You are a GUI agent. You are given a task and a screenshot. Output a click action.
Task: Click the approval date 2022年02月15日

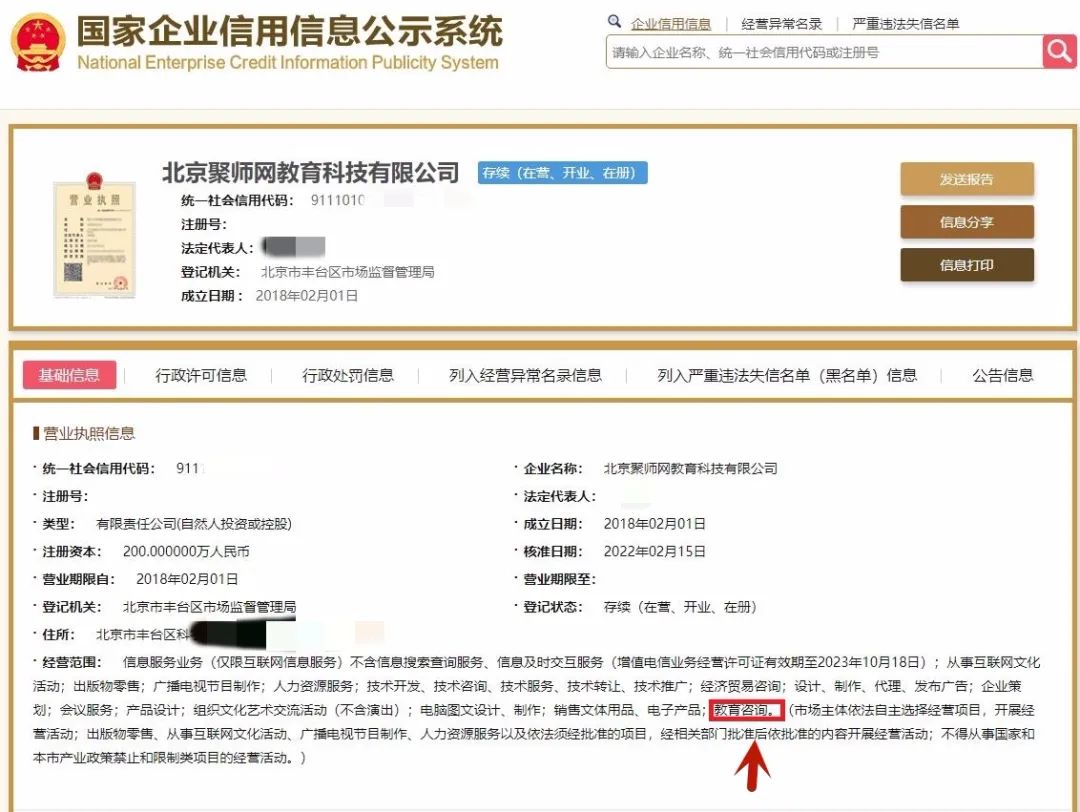coord(654,552)
